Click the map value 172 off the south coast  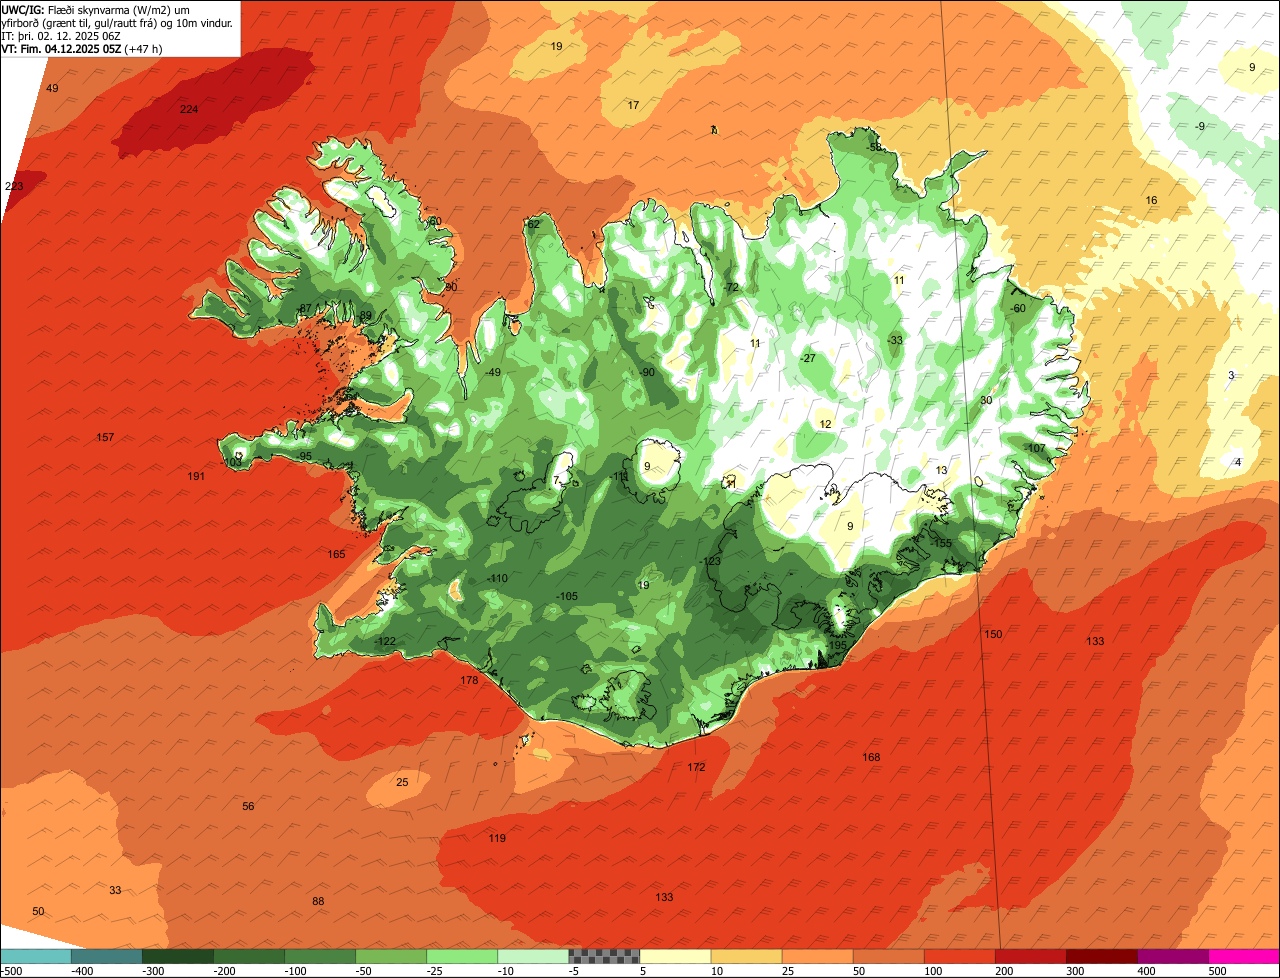[696, 767]
